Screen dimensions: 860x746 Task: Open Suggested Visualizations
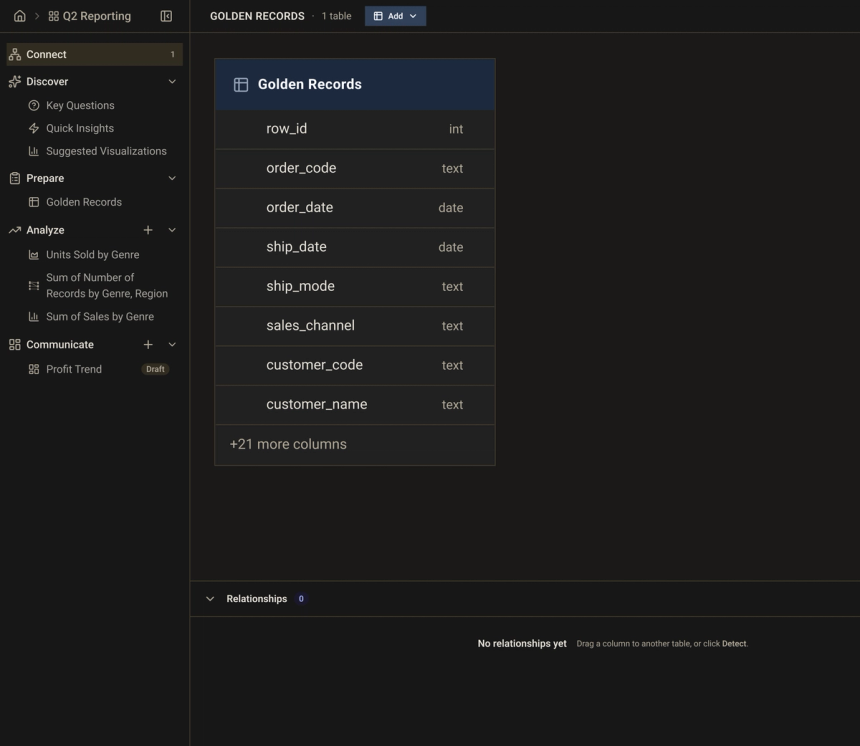106,151
